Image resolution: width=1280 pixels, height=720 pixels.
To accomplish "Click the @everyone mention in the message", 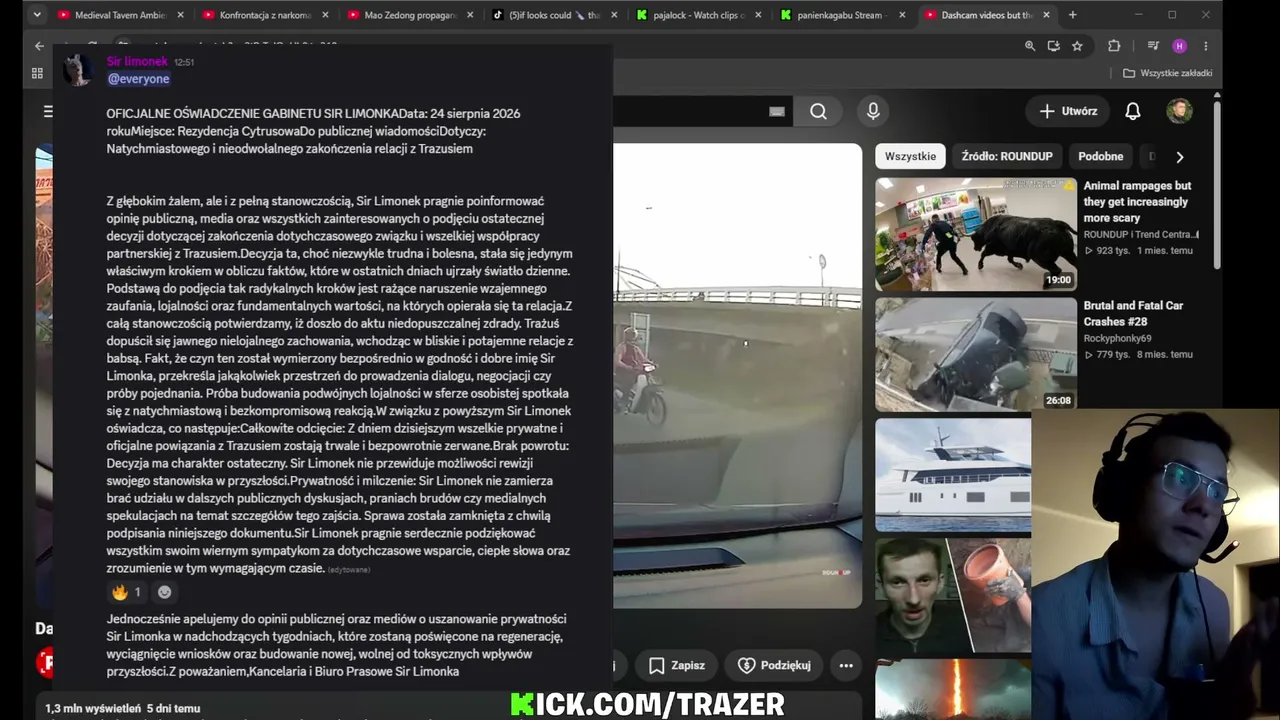I will tap(138, 79).
